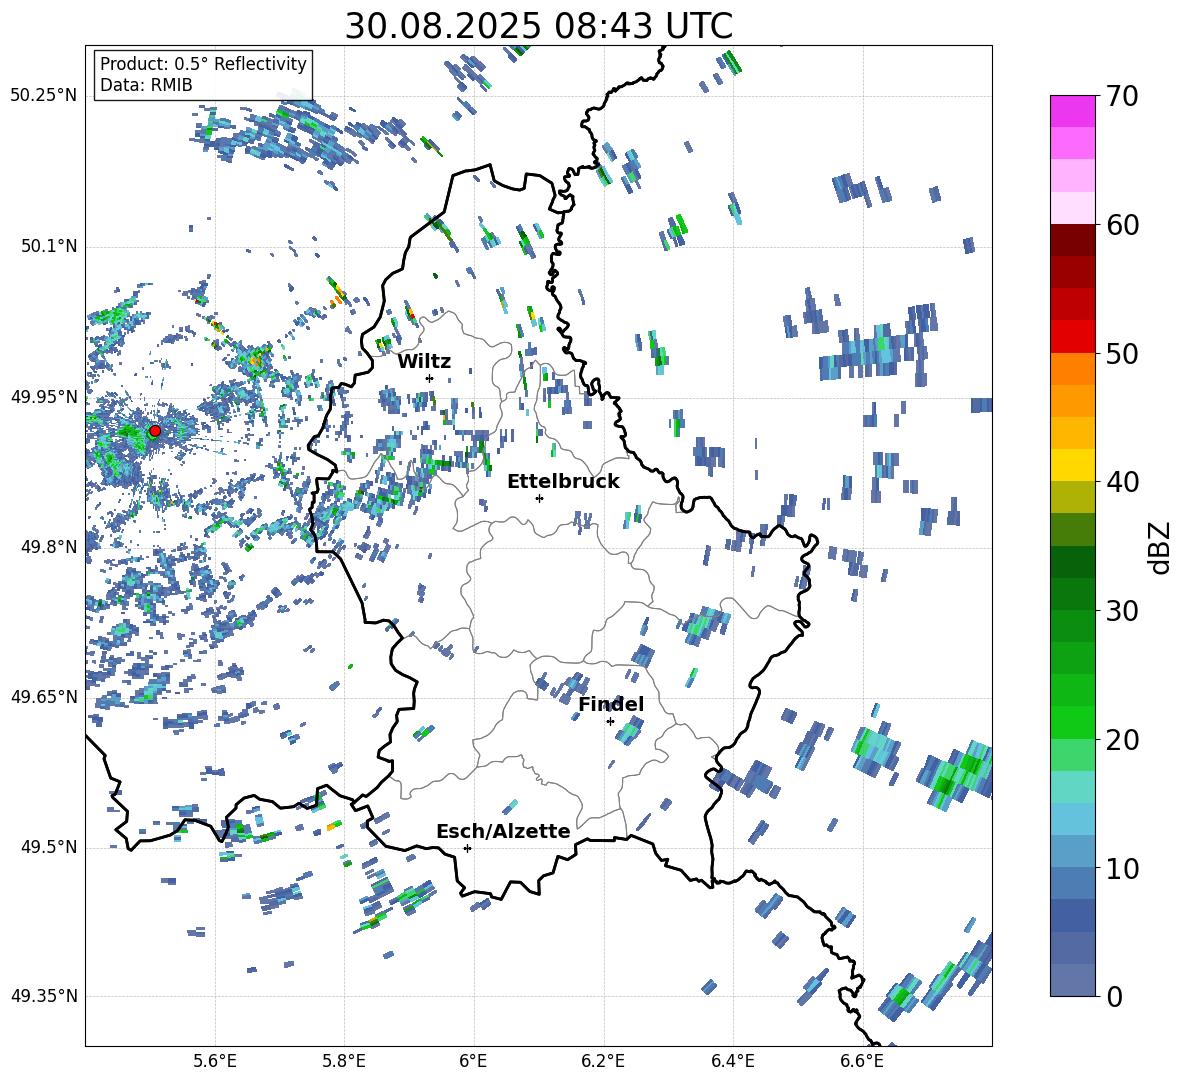Screen dimensions: 1184x1081
Task: Click the 'Data: RMIB' text
Action: (x=146, y=85)
